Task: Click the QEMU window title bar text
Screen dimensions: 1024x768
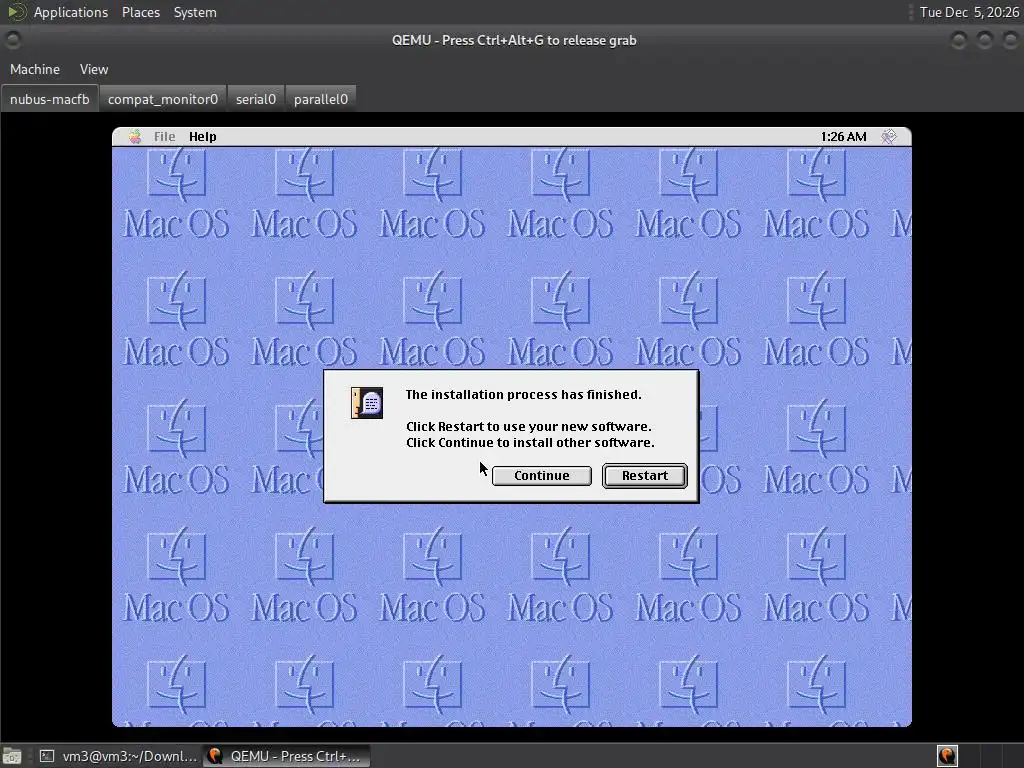Action: pos(514,40)
